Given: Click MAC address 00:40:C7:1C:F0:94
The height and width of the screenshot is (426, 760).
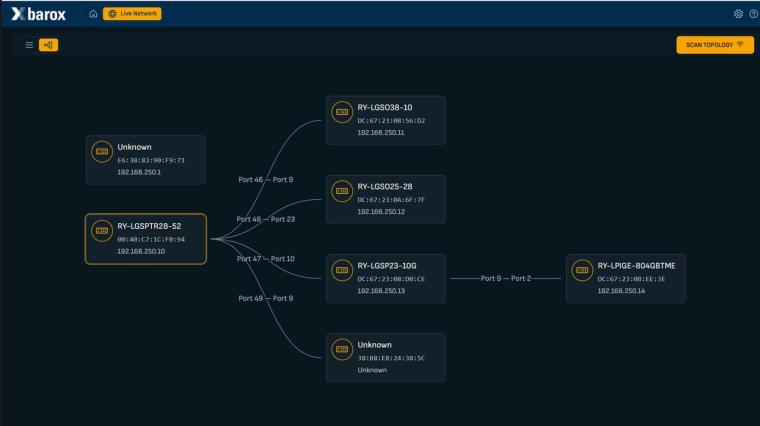Looking at the screenshot, I should (x=151, y=239).
